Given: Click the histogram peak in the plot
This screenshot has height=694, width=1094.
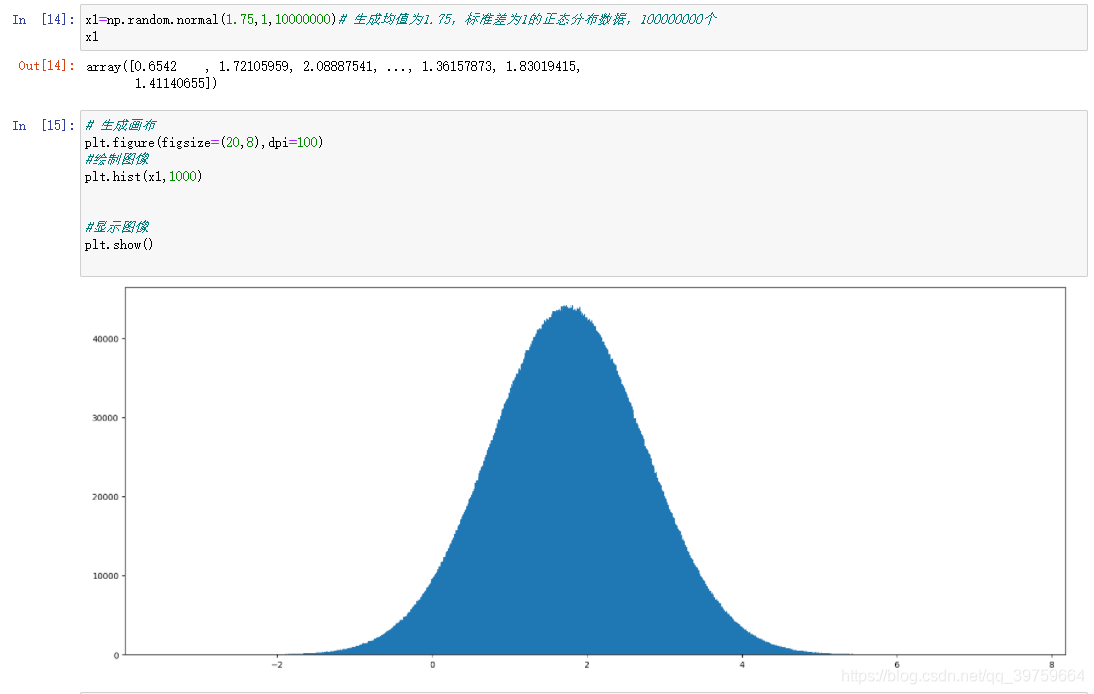Looking at the screenshot, I should (569, 308).
